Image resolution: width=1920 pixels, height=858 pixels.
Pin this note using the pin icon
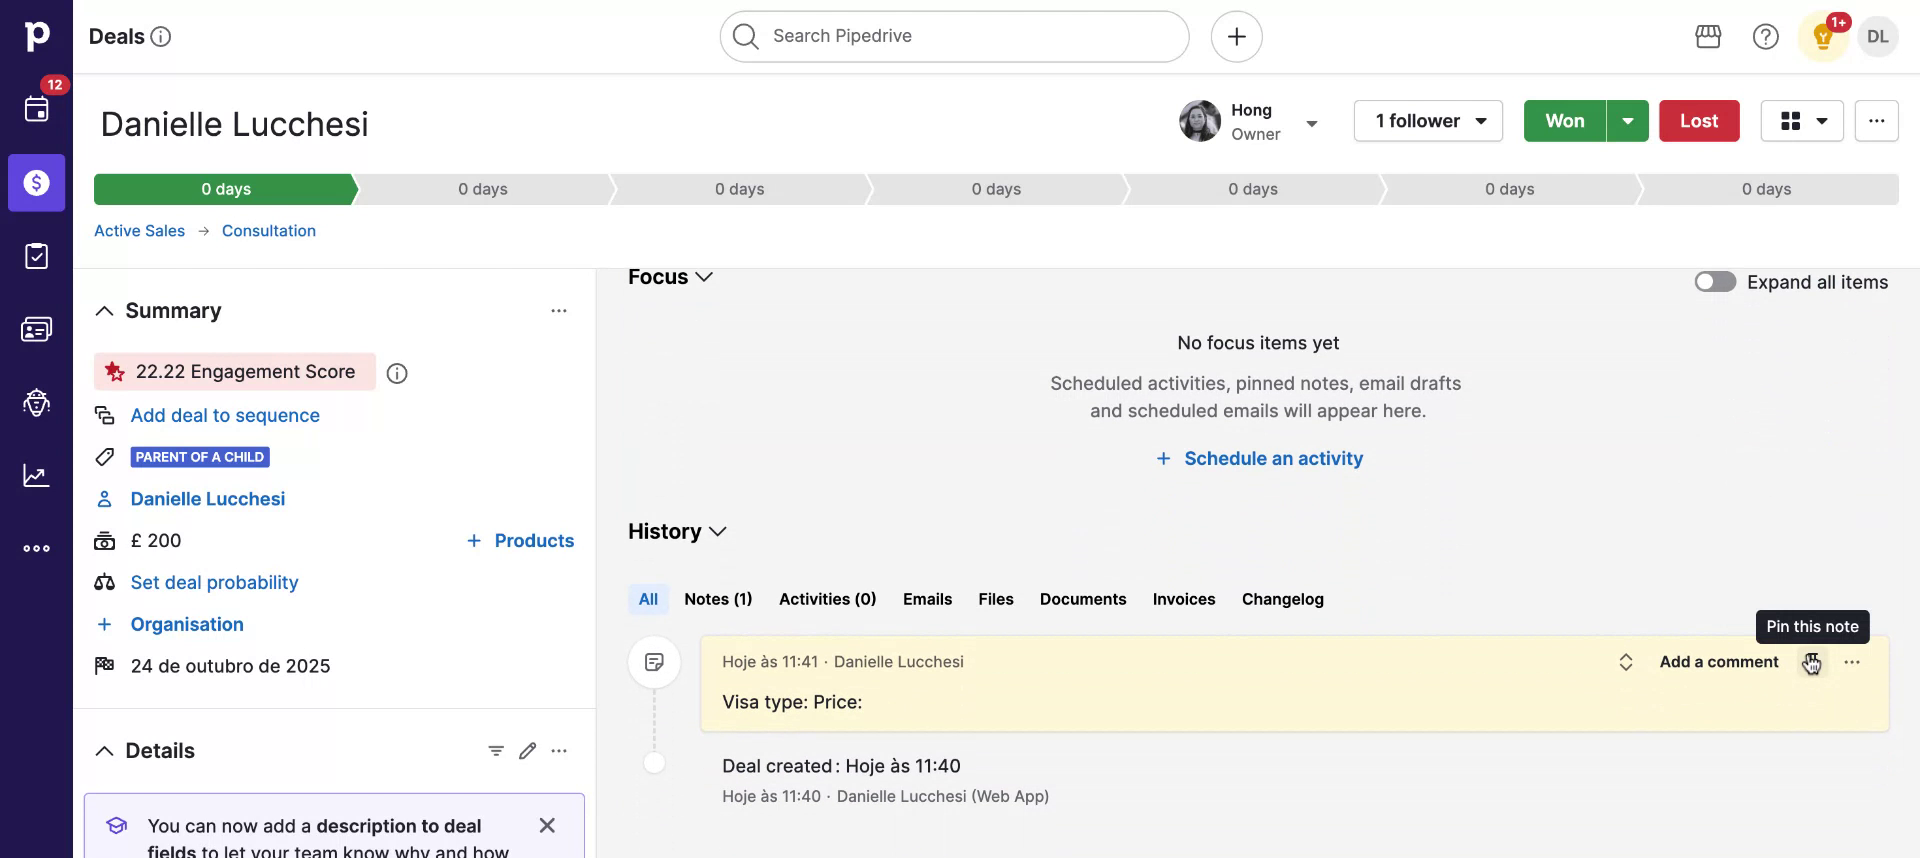click(x=1811, y=662)
